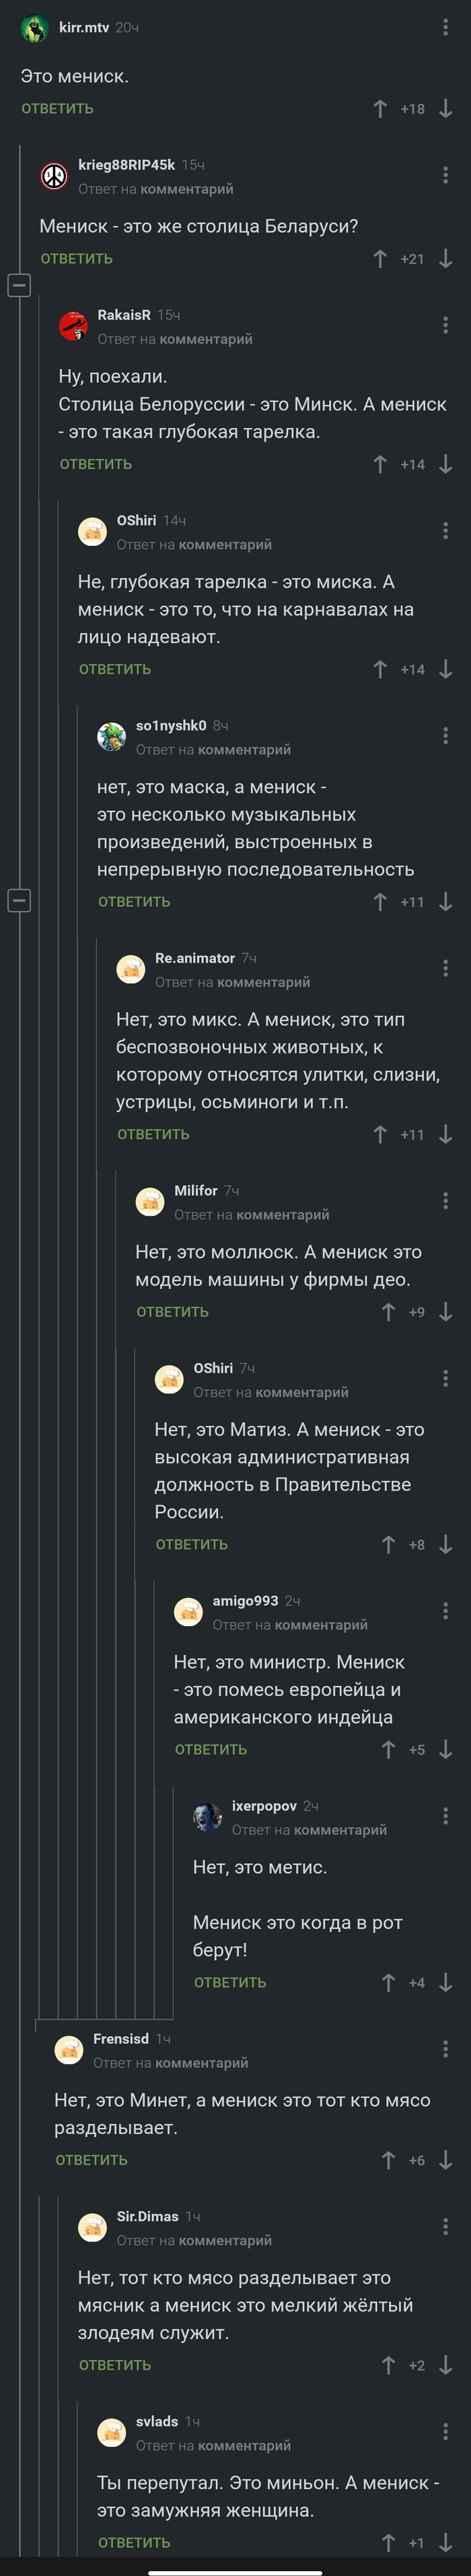Upvote amigo993's comment about индейце
The height and width of the screenshot is (2576, 471).
click(x=389, y=1749)
